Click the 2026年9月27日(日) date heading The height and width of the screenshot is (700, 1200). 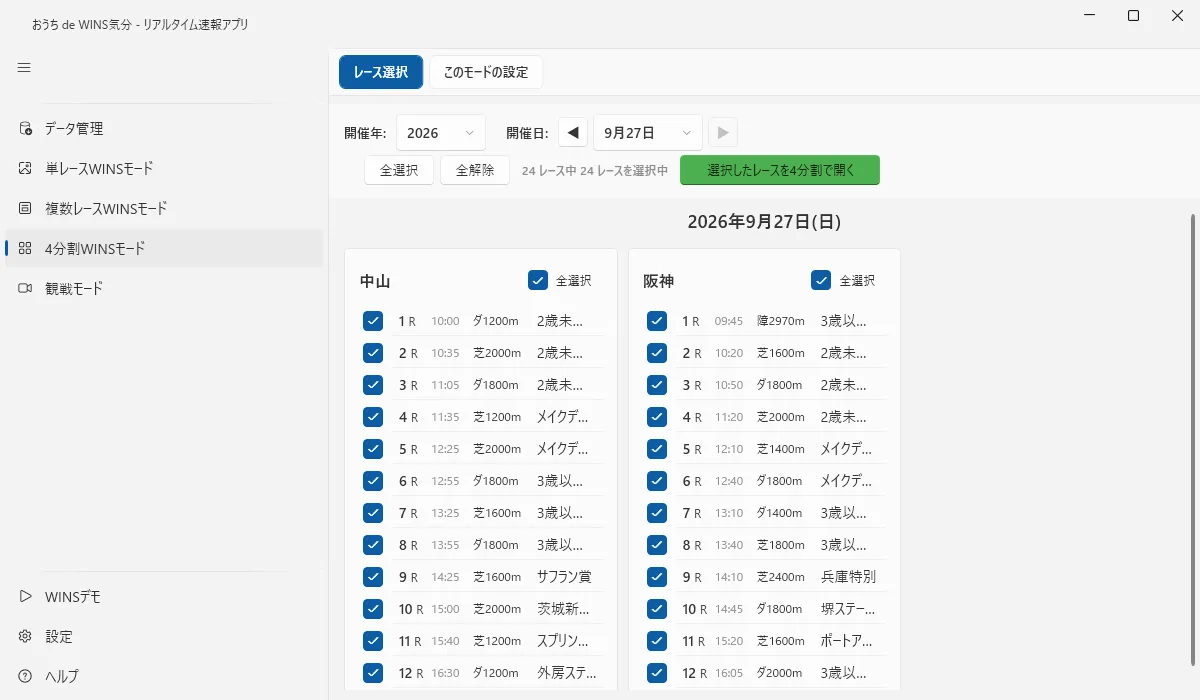click(x=764, y=222)
